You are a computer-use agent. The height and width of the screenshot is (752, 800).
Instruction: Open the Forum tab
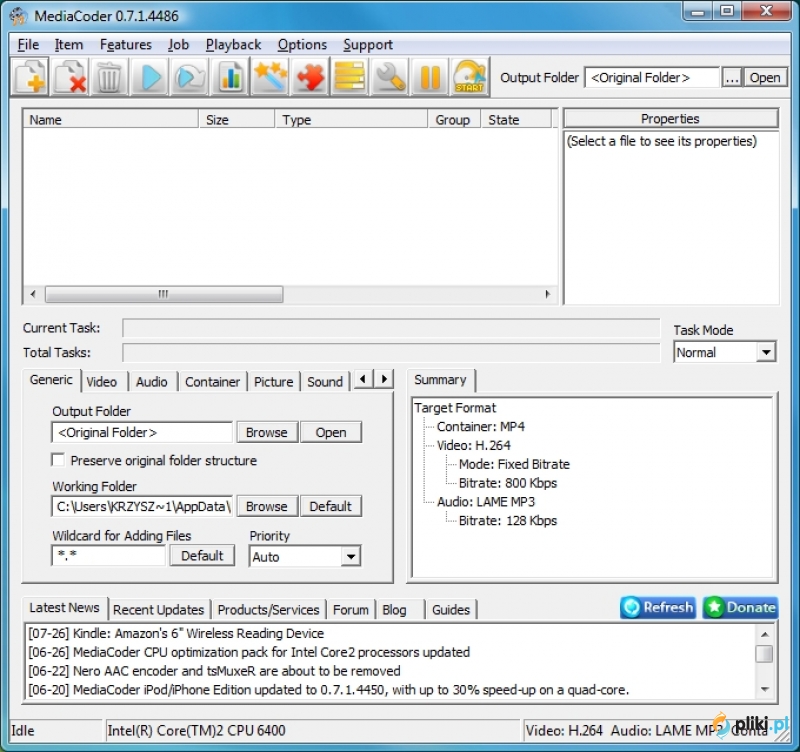coord(351,610)
